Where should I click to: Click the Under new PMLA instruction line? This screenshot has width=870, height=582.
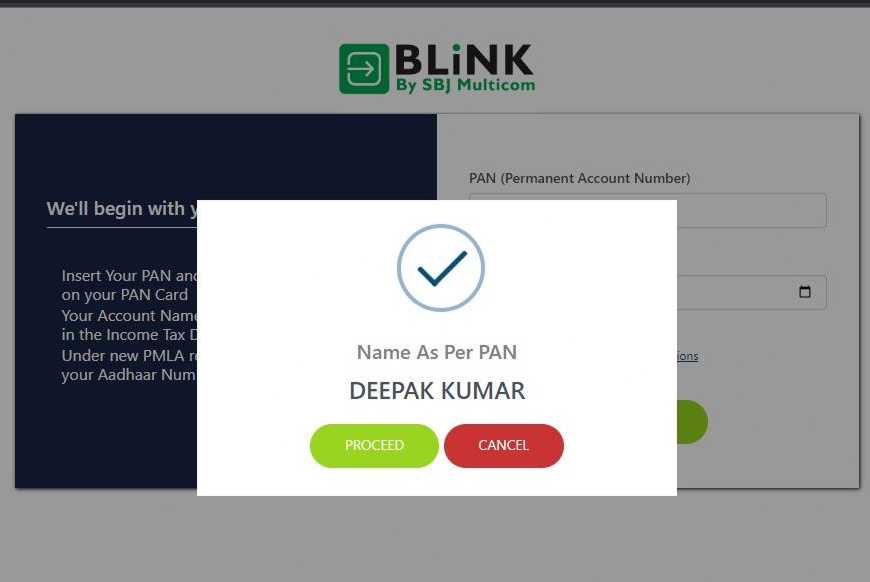tap(129, 355)
